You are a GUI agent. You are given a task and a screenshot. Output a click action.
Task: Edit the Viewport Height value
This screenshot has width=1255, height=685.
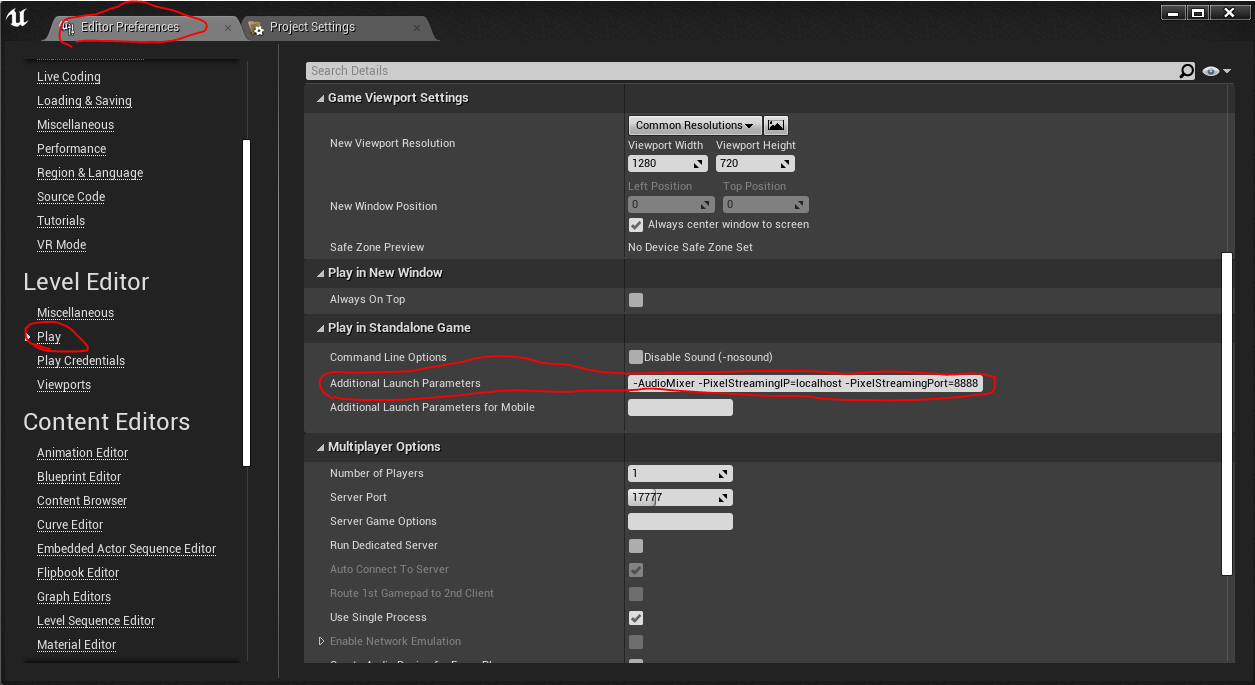point(755,163)
